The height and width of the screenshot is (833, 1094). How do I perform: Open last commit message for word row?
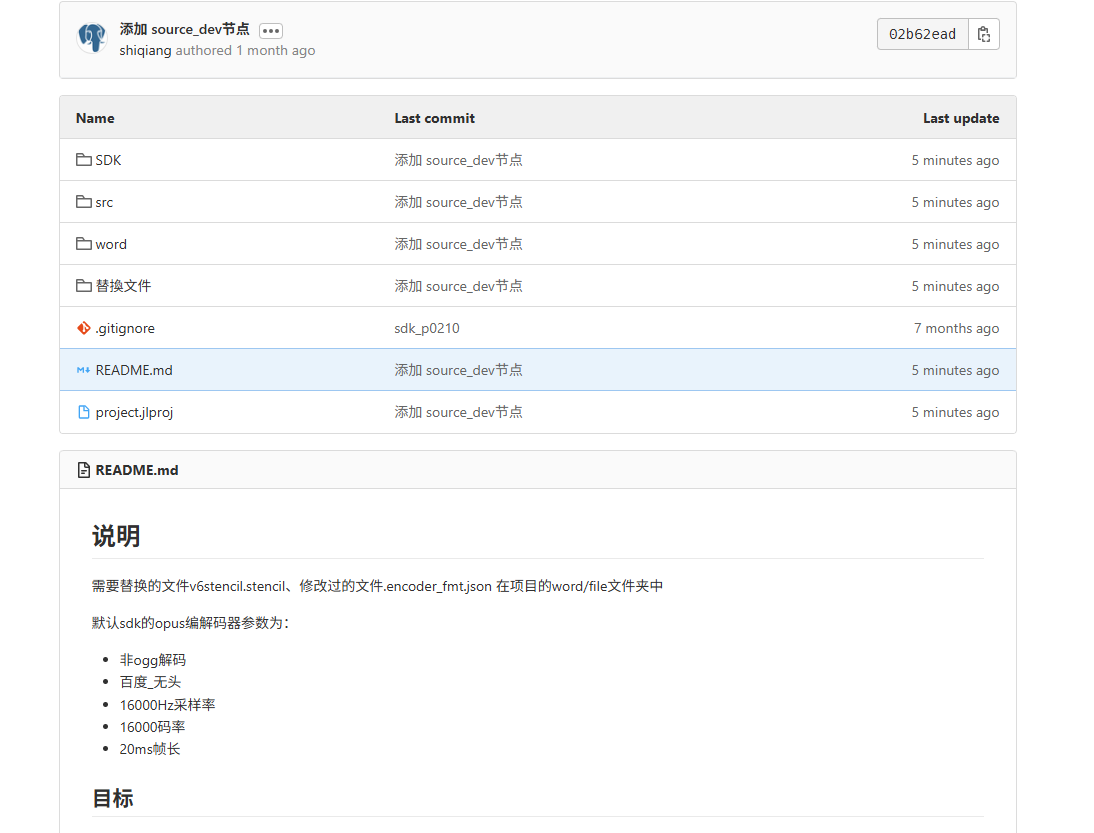coord(458,244)
